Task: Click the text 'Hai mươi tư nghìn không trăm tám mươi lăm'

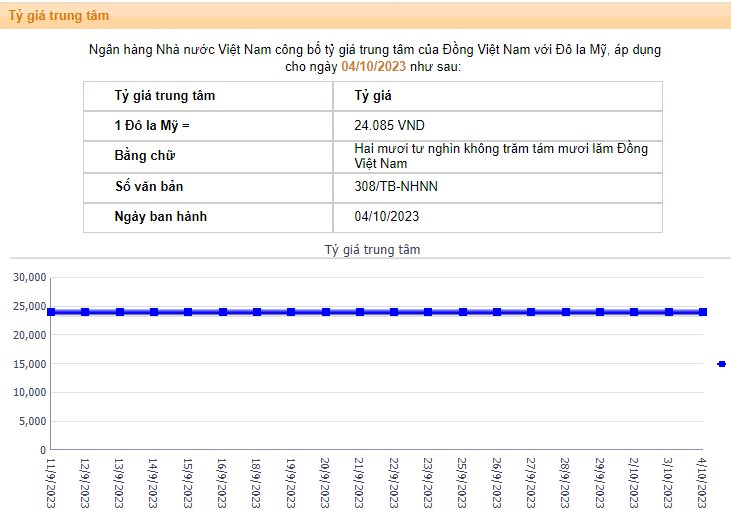Action: pyautogui.click(x=484, y=149)
